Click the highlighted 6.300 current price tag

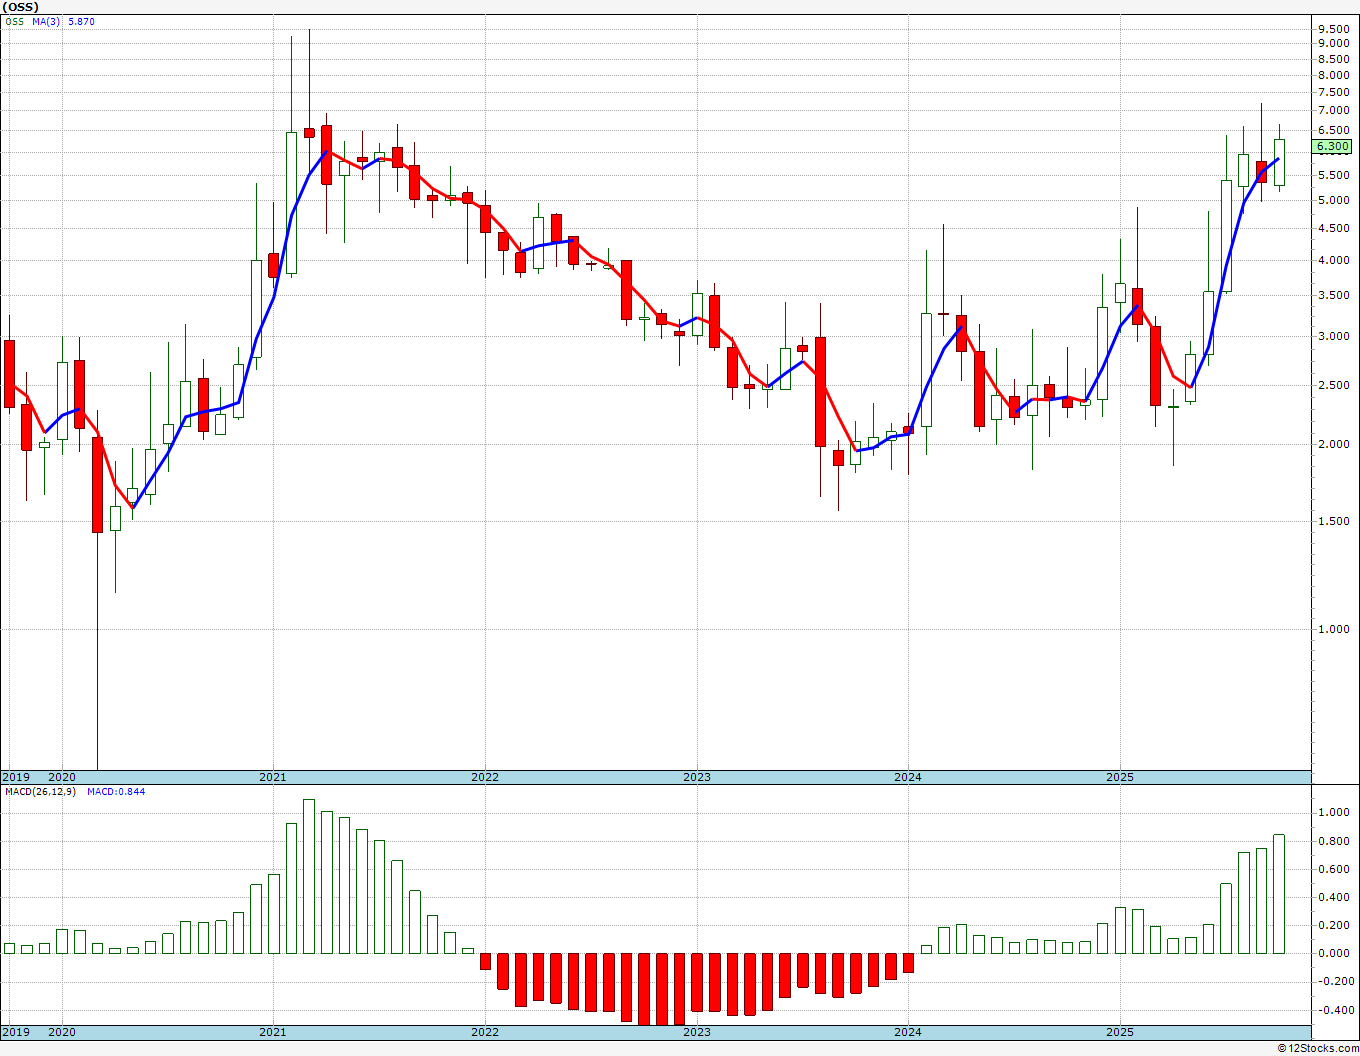(1332, 147)
